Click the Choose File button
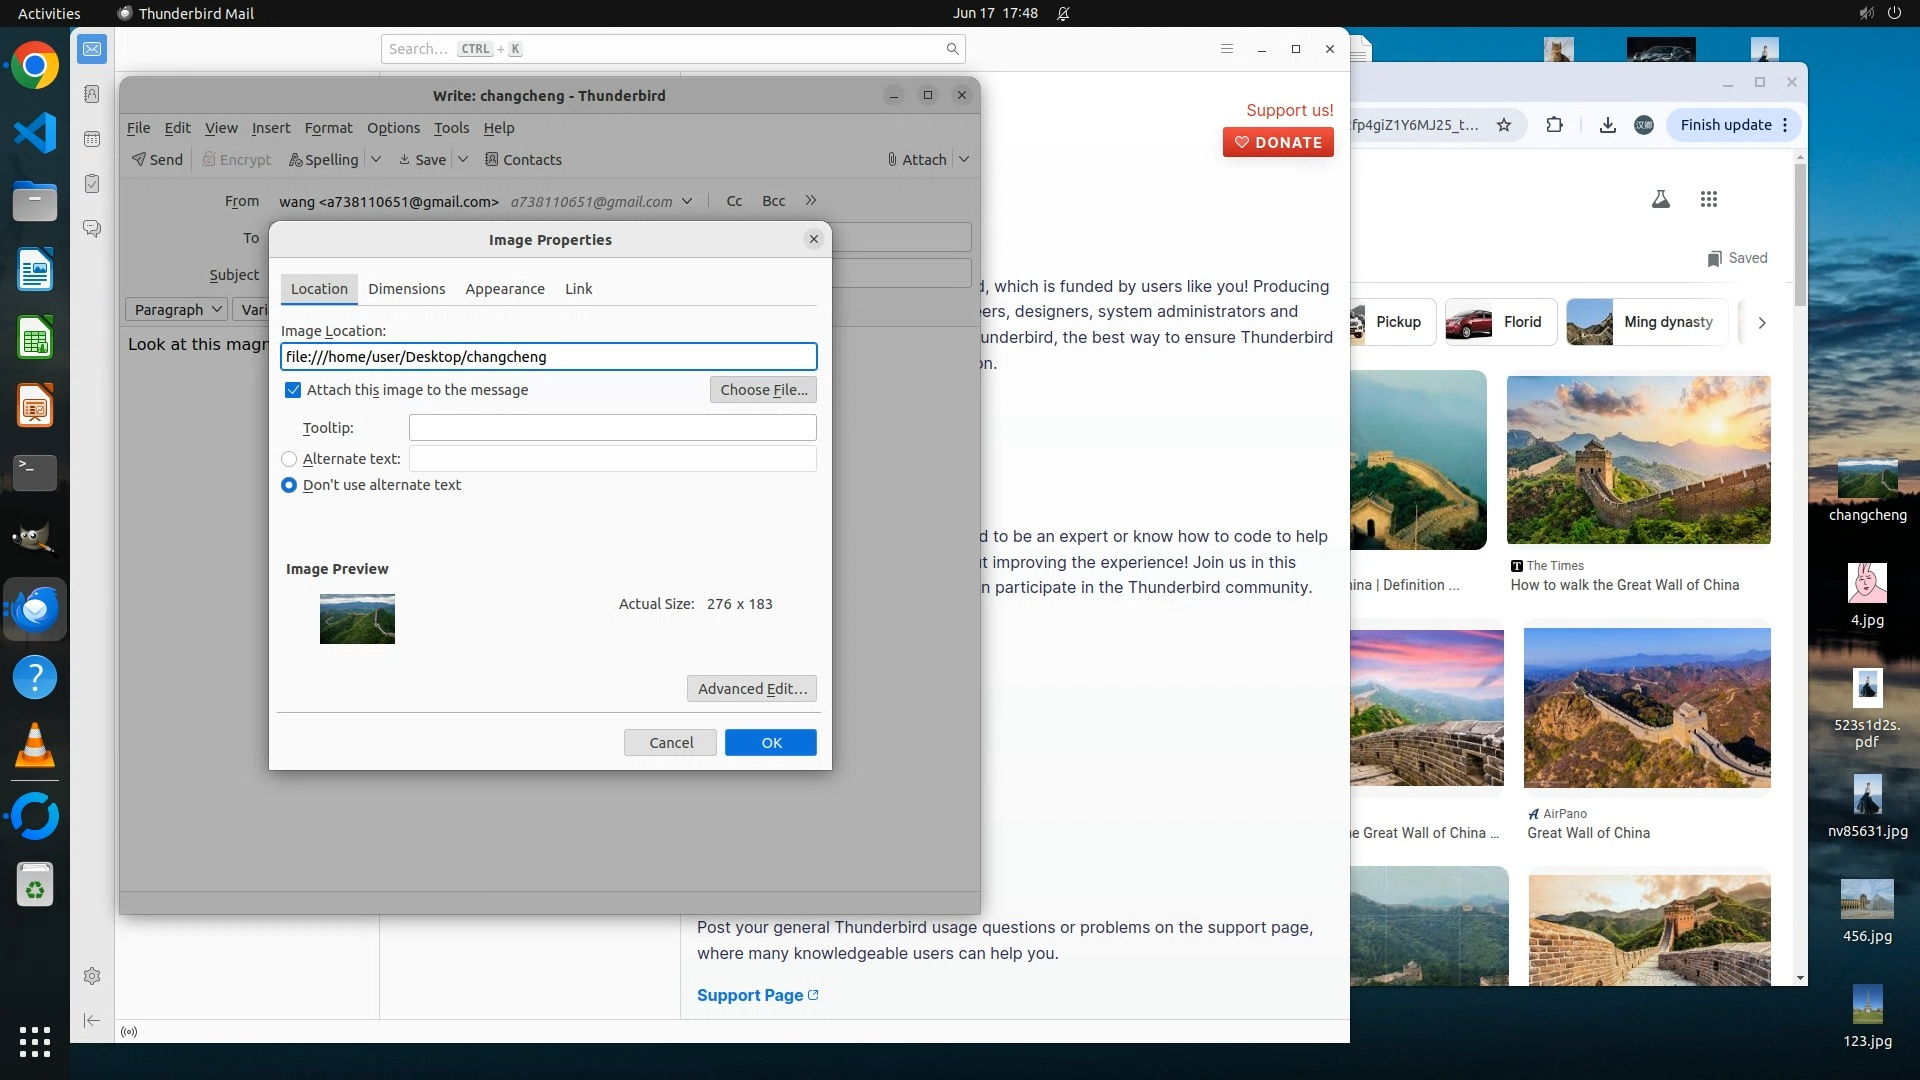 [763, 390]
